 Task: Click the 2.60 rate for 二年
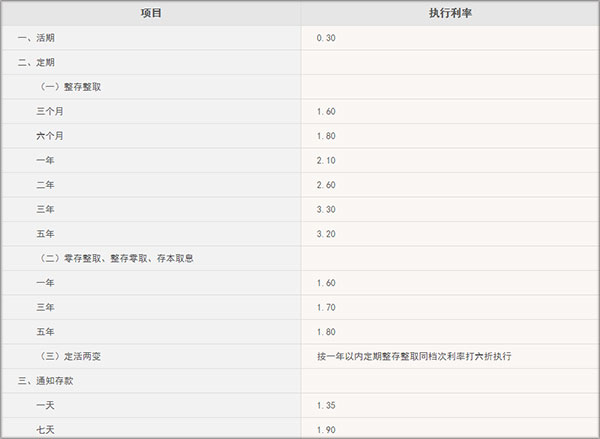pos(325,184)
